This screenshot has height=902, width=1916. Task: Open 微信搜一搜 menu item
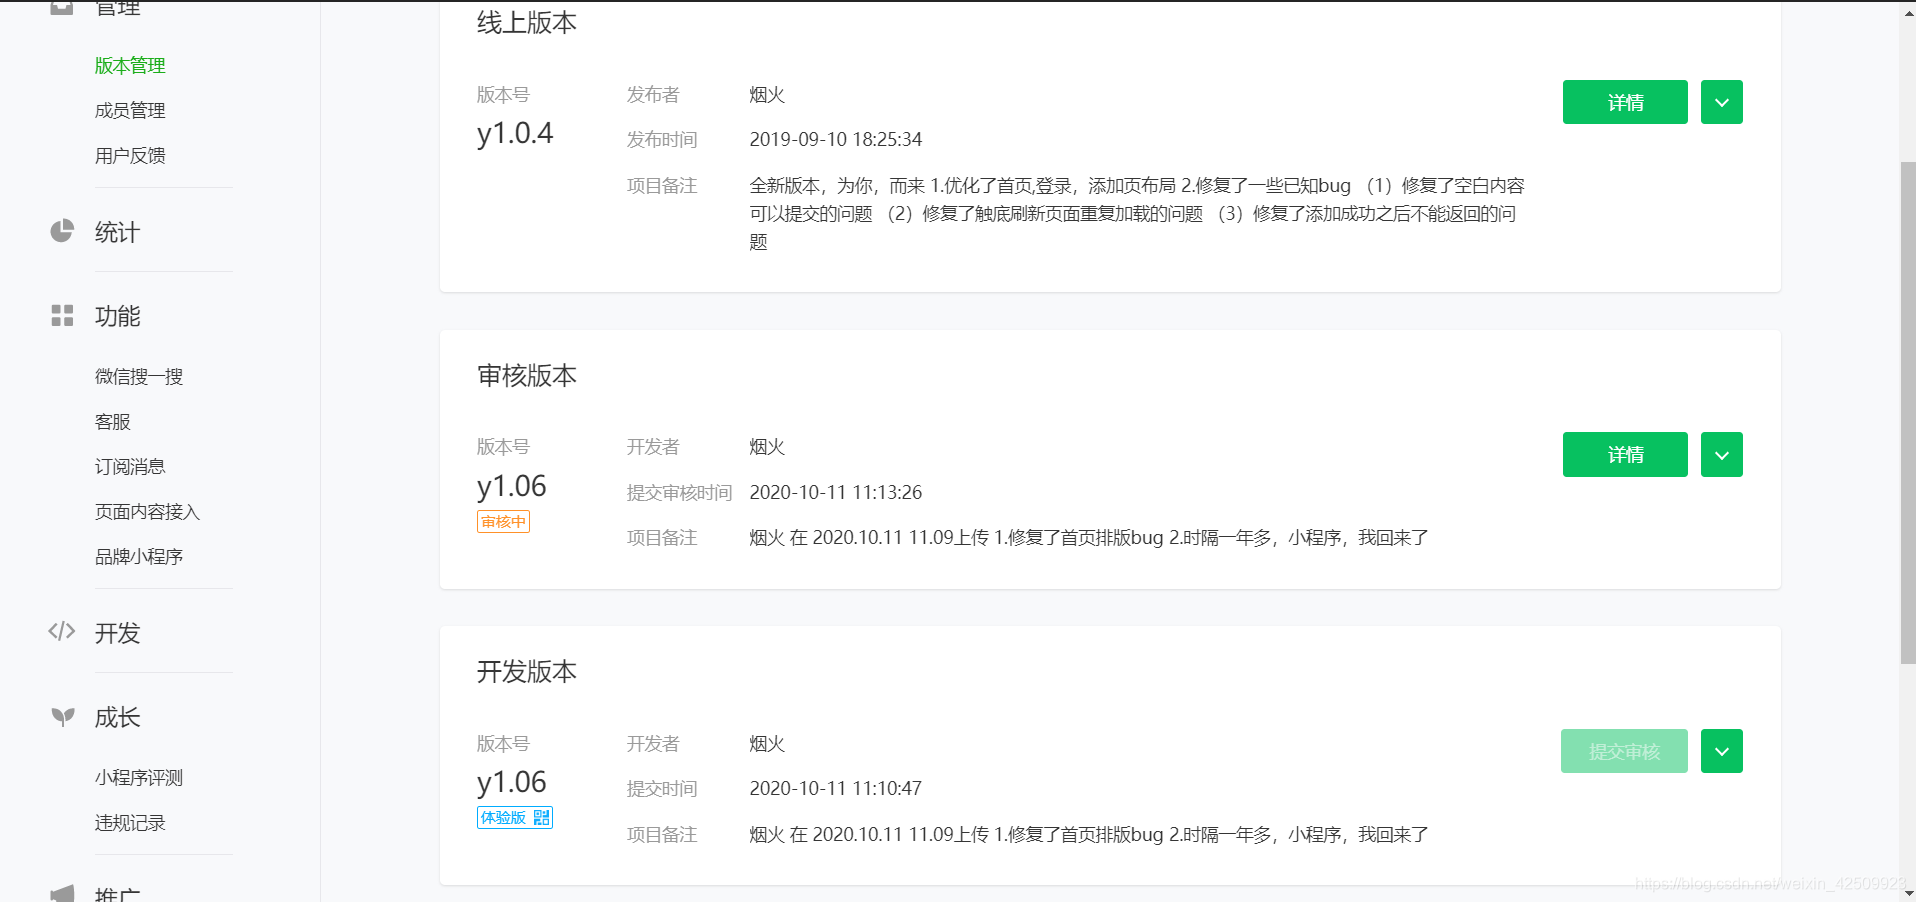tap(139, 377)
